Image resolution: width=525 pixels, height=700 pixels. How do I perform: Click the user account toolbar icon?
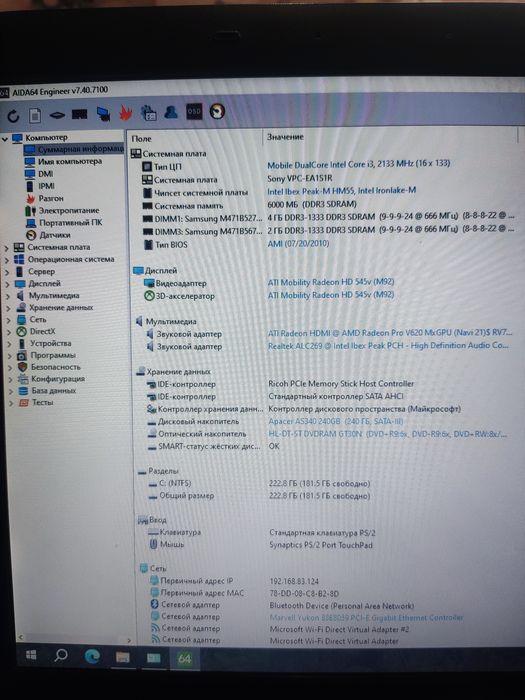point(171,112)
